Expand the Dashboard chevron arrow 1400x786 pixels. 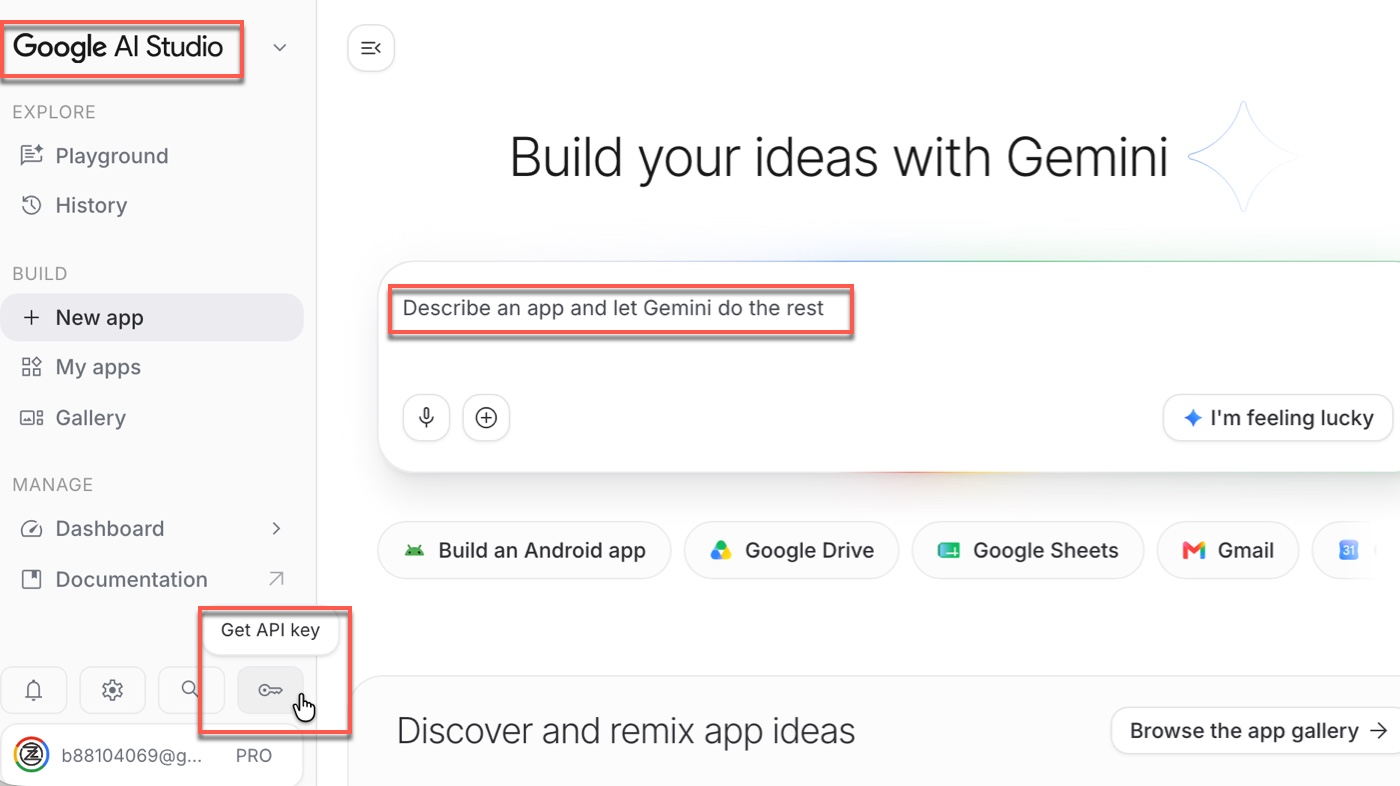pos(277,529)
